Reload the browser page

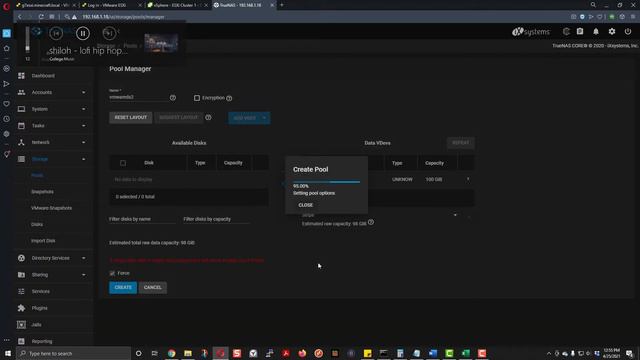click(x=41, y=17)
